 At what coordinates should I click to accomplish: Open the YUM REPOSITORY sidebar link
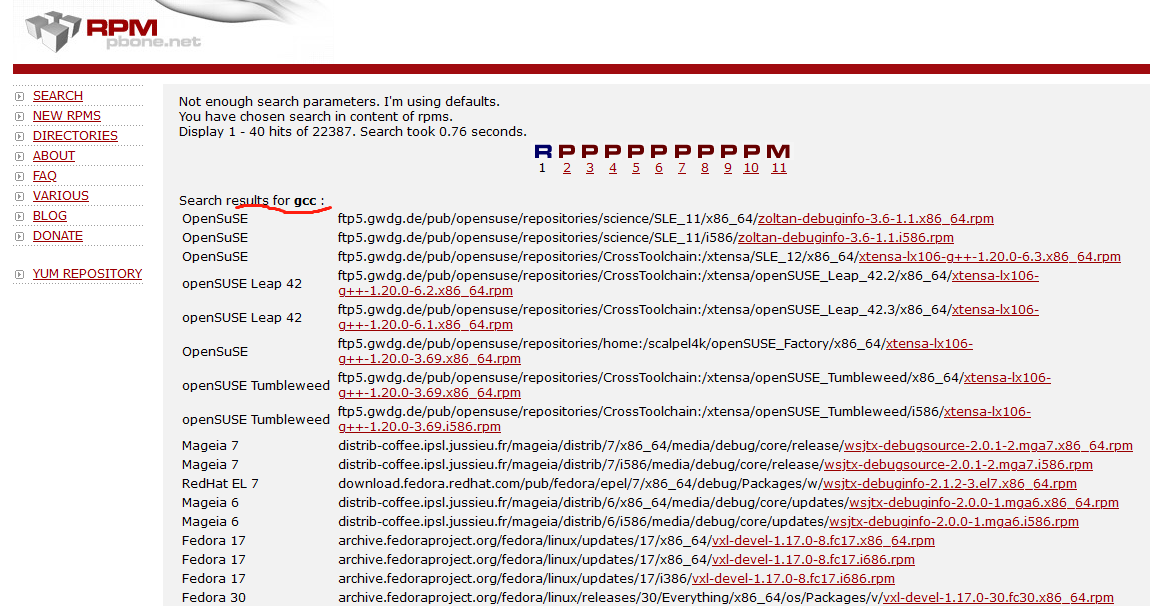87,274
